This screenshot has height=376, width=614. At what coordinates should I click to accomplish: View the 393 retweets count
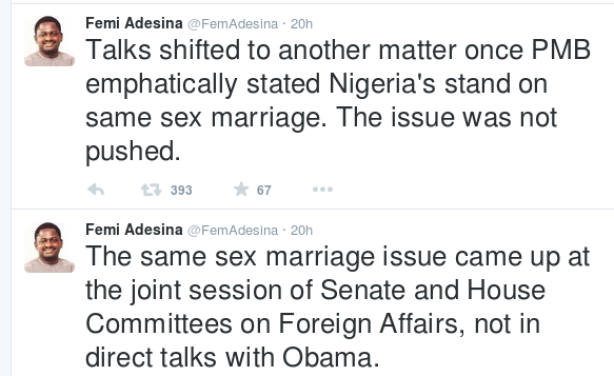[181, 190]
